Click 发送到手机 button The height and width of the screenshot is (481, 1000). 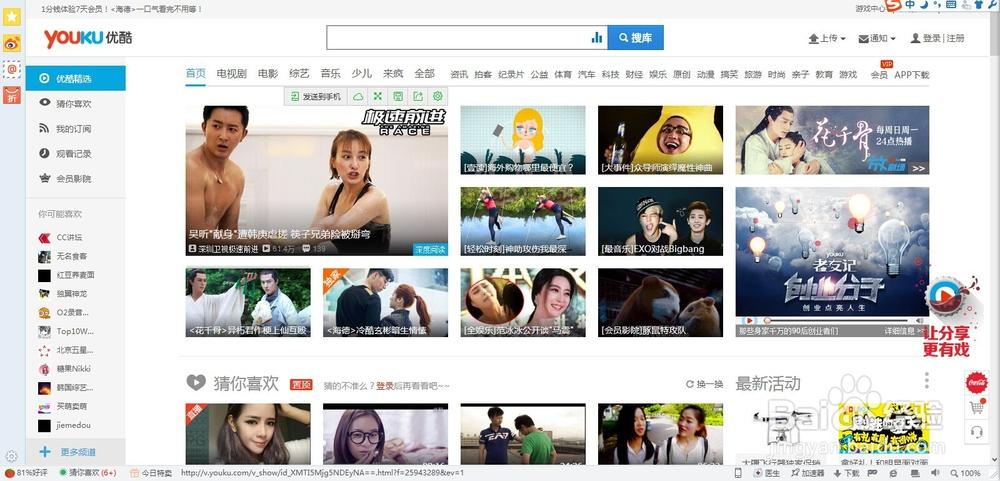pos(316,96)
